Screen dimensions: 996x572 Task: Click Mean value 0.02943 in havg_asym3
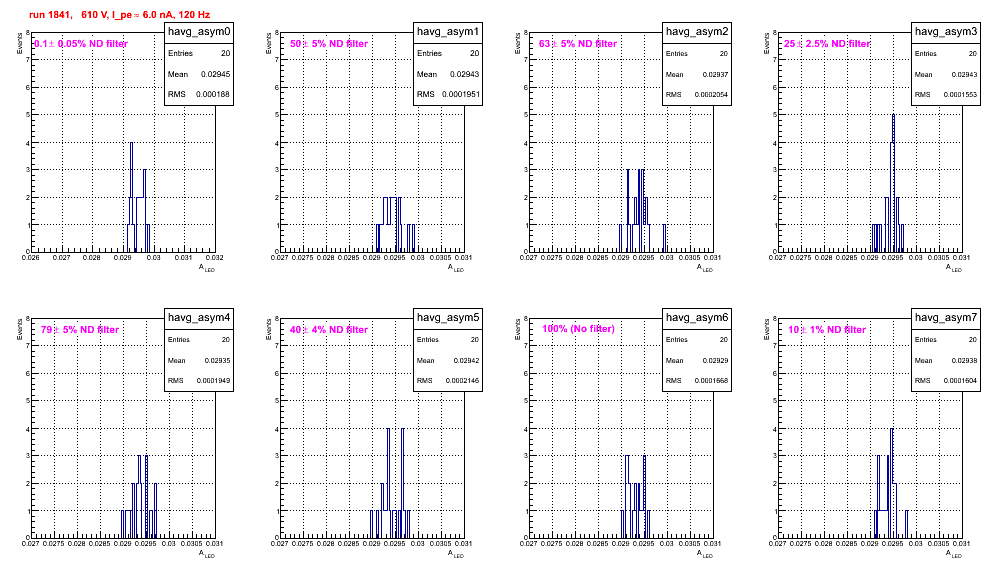click(x=964, y=75)
